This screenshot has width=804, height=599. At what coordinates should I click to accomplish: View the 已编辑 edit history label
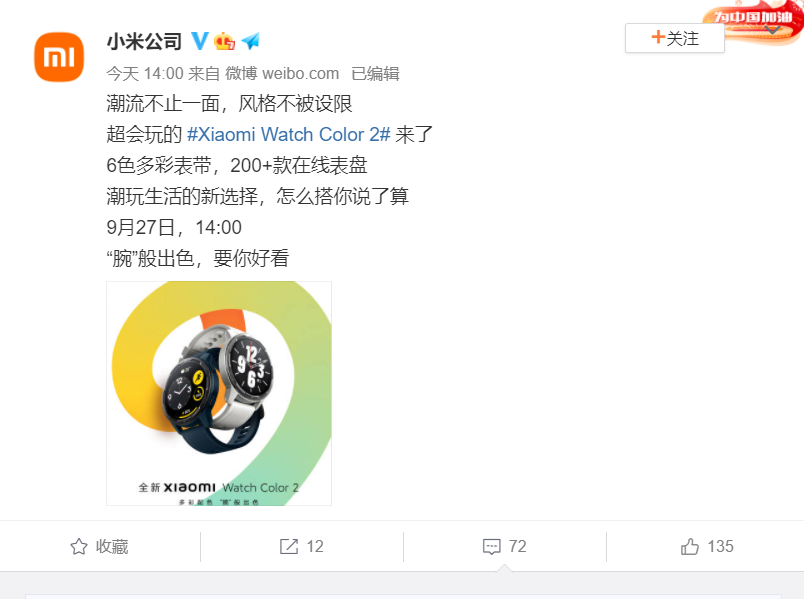(x=375, y=74)
